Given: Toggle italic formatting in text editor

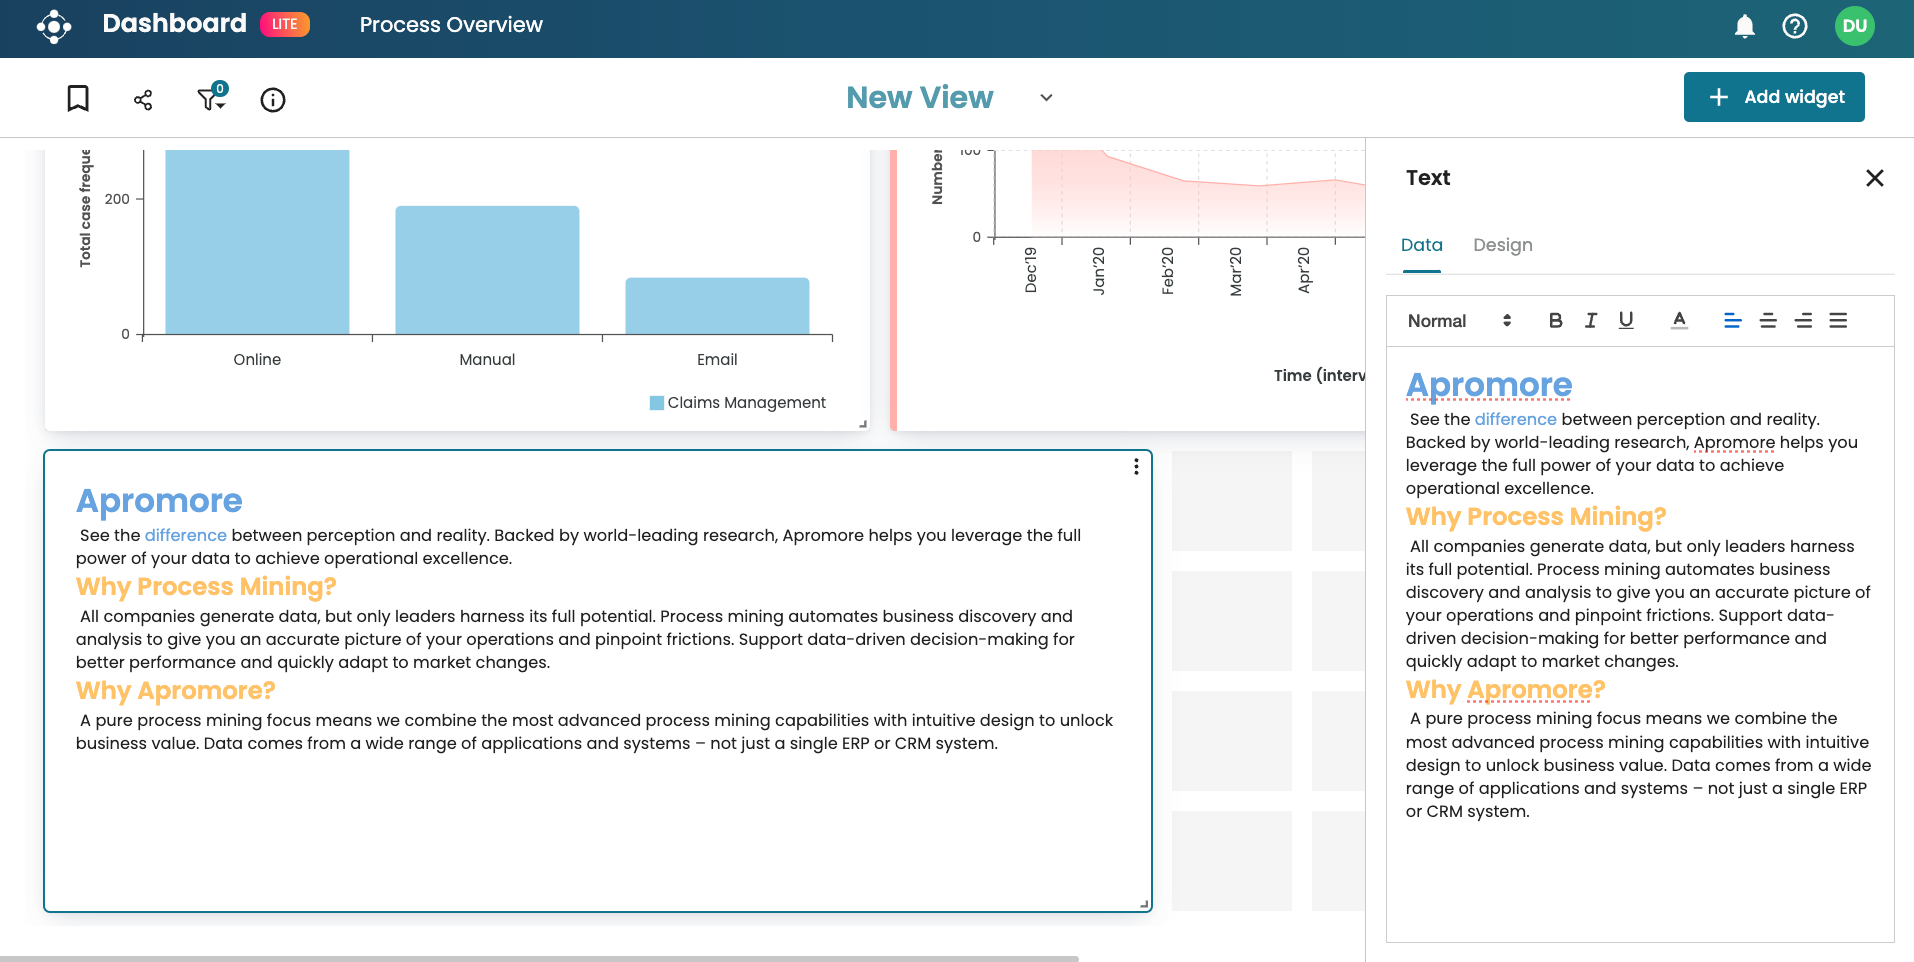Looking at the screenshot, I should (1590, 321).
